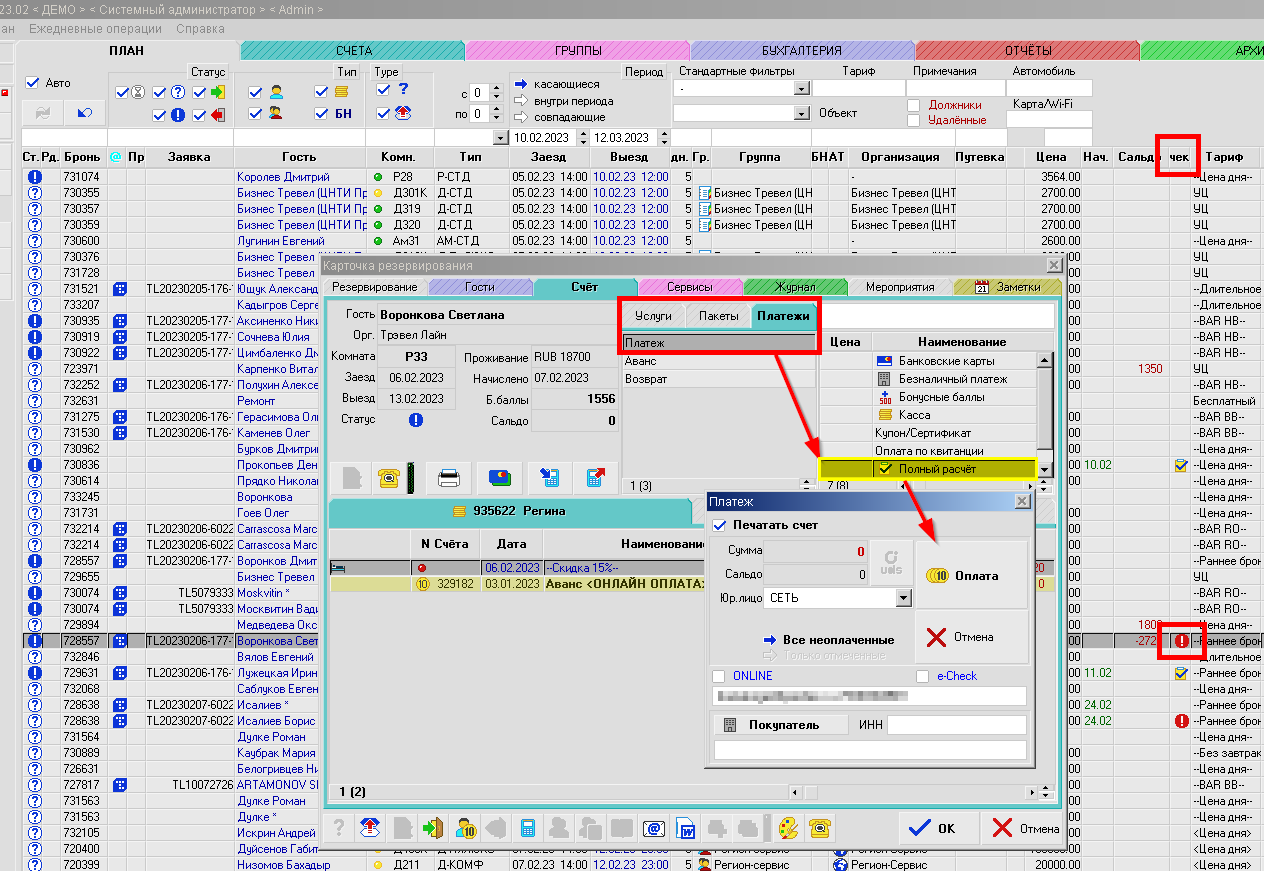Click the calculator icon in bottom toolbar
1264x871 pixels.
click(528, 828)
